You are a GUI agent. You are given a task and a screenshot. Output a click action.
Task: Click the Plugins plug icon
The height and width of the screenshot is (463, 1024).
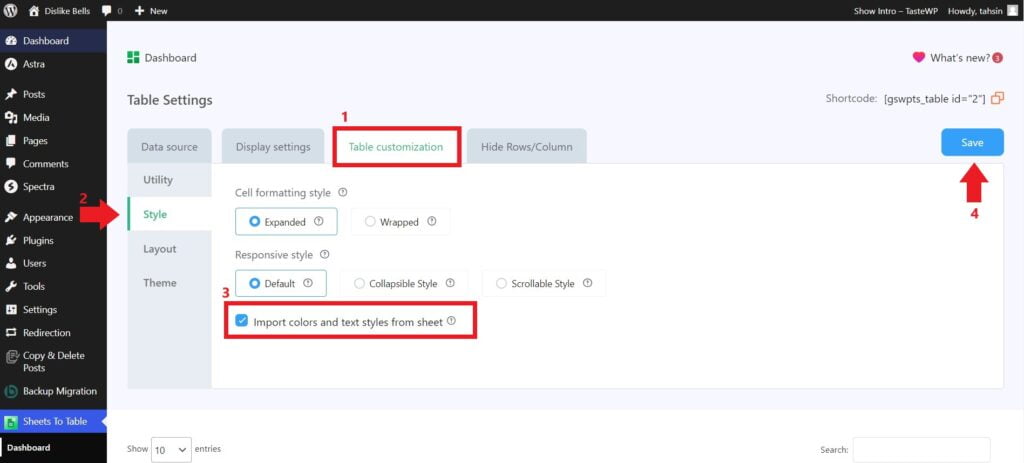click(10, 240)
